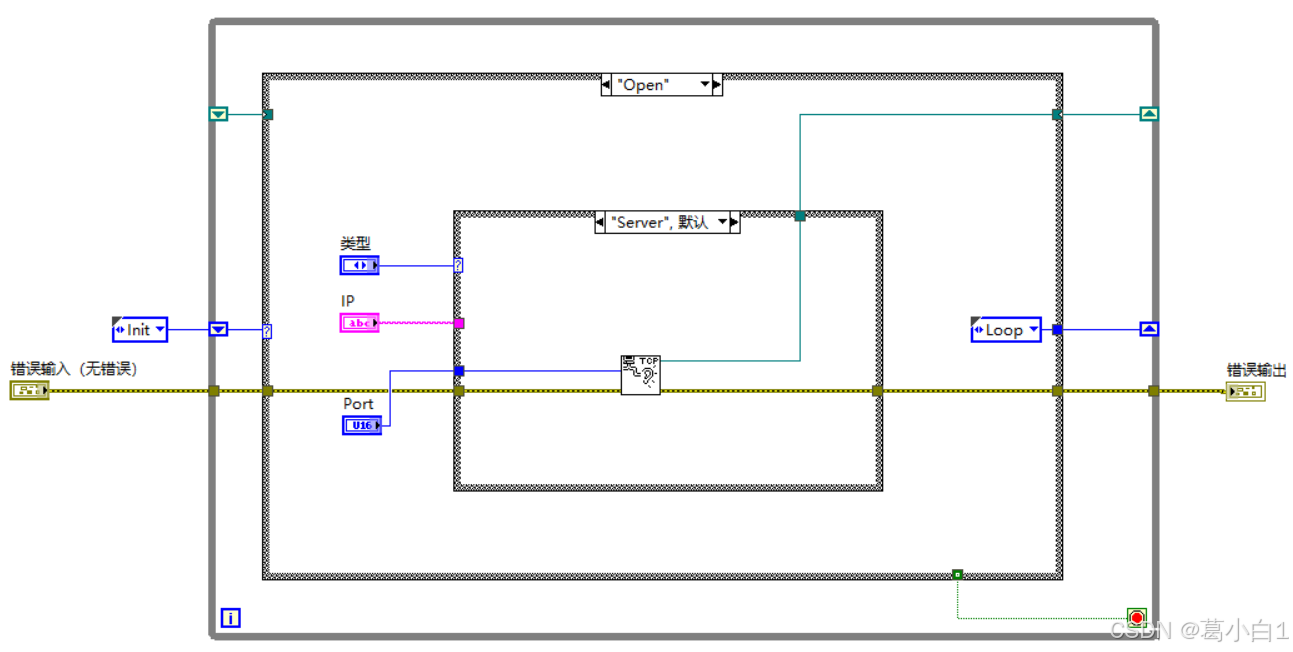Click the TCP Listen function node
This screenshot has width=1293, height=652.
click(x=641, y=375)
